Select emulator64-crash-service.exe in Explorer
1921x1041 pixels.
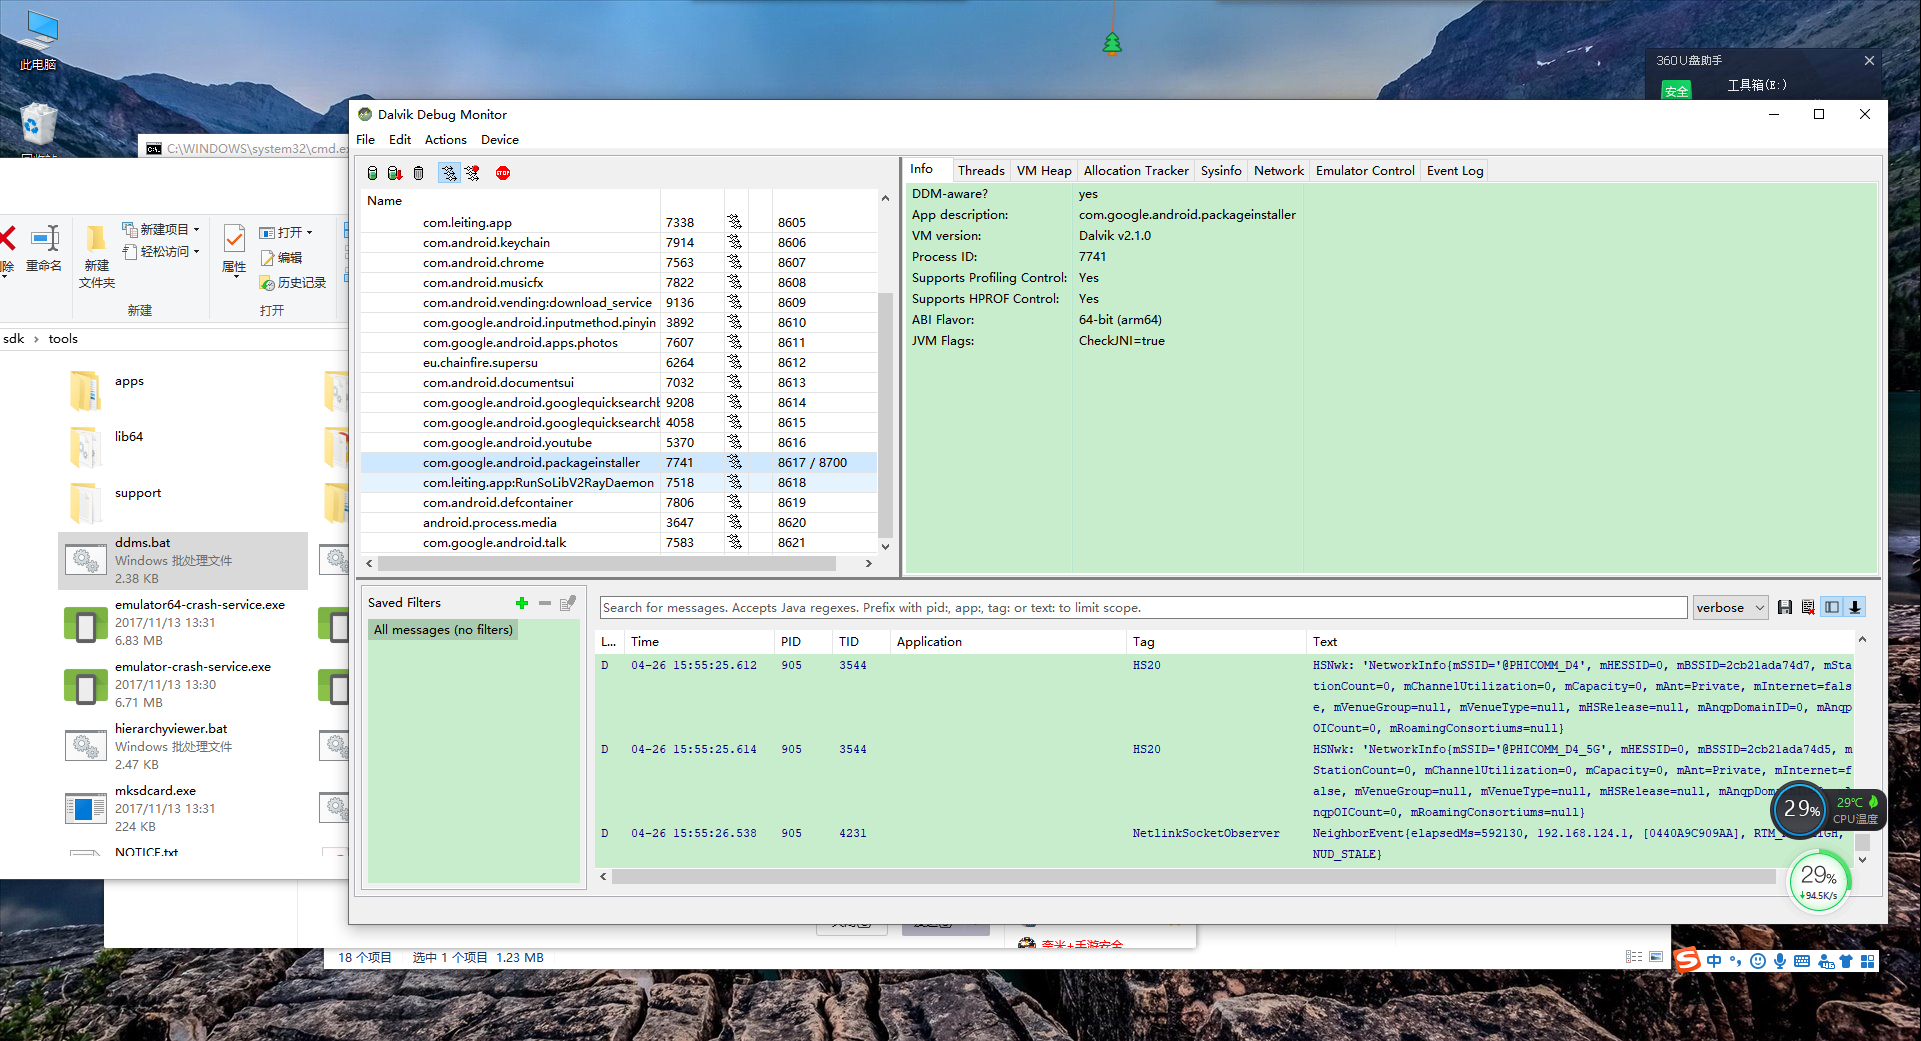183,623
